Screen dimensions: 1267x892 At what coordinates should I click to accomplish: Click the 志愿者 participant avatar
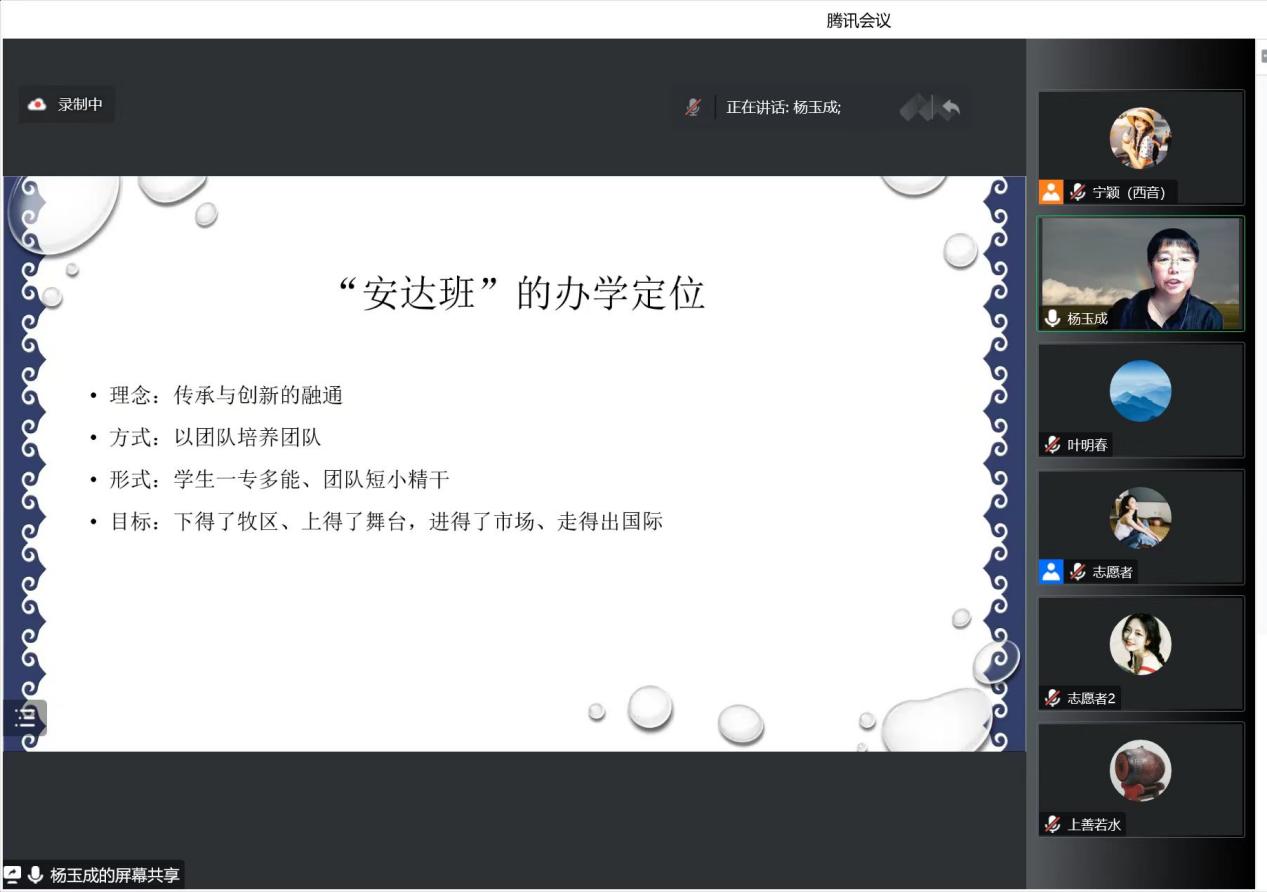click(1140, 518)
